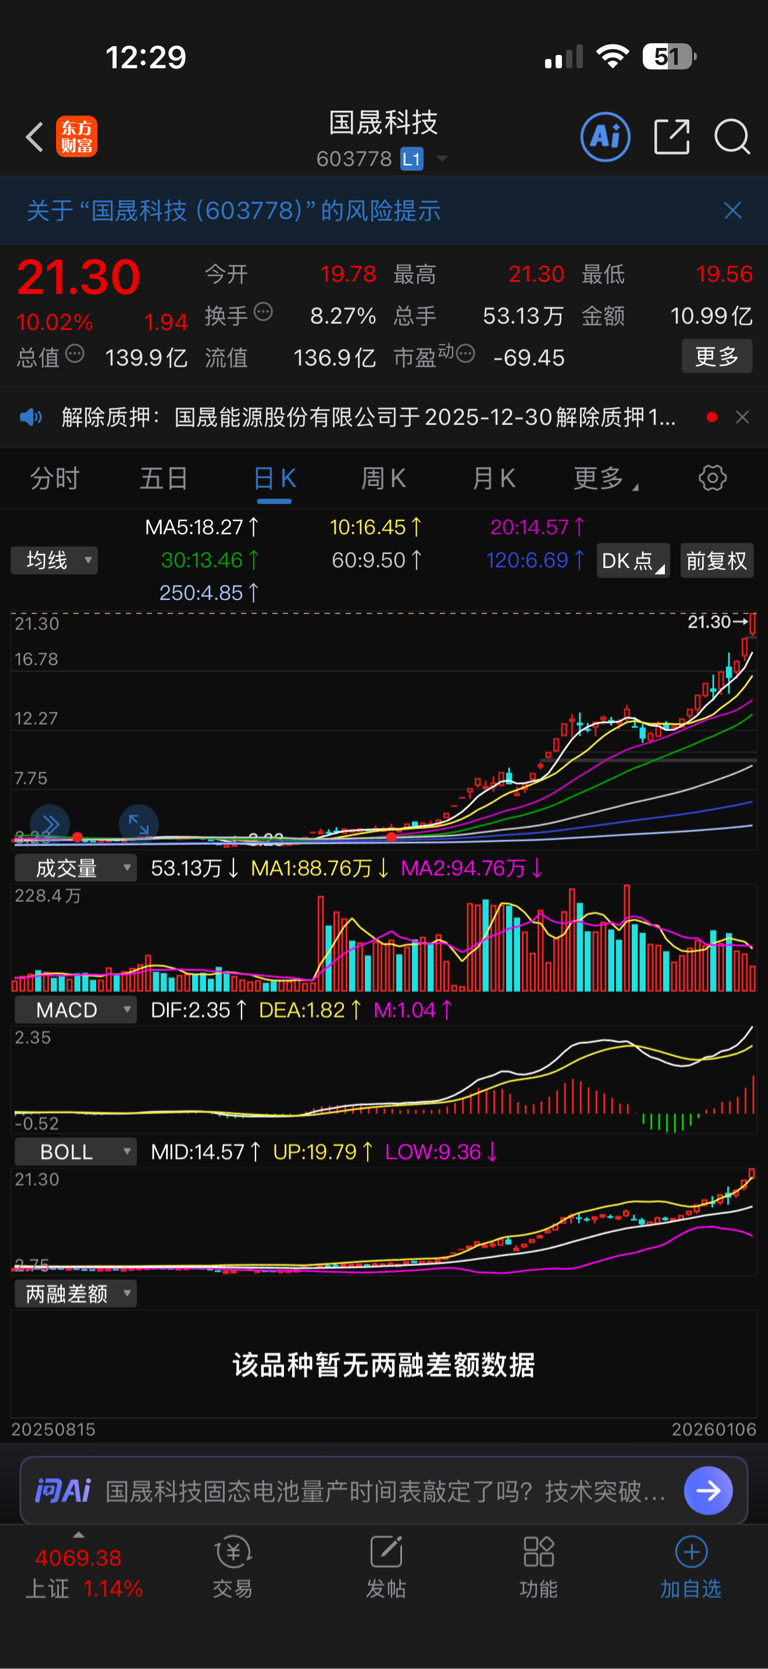Image resolution: width=768 pixels, height=1669 pixels.
Task: Close the risk warning banner
Action: click(x=733, y=210)
